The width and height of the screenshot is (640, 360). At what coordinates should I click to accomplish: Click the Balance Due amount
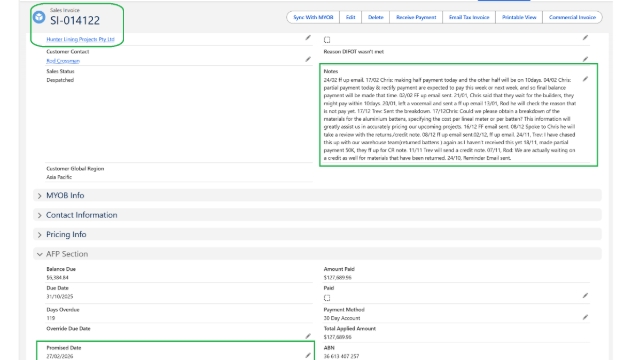57,278
